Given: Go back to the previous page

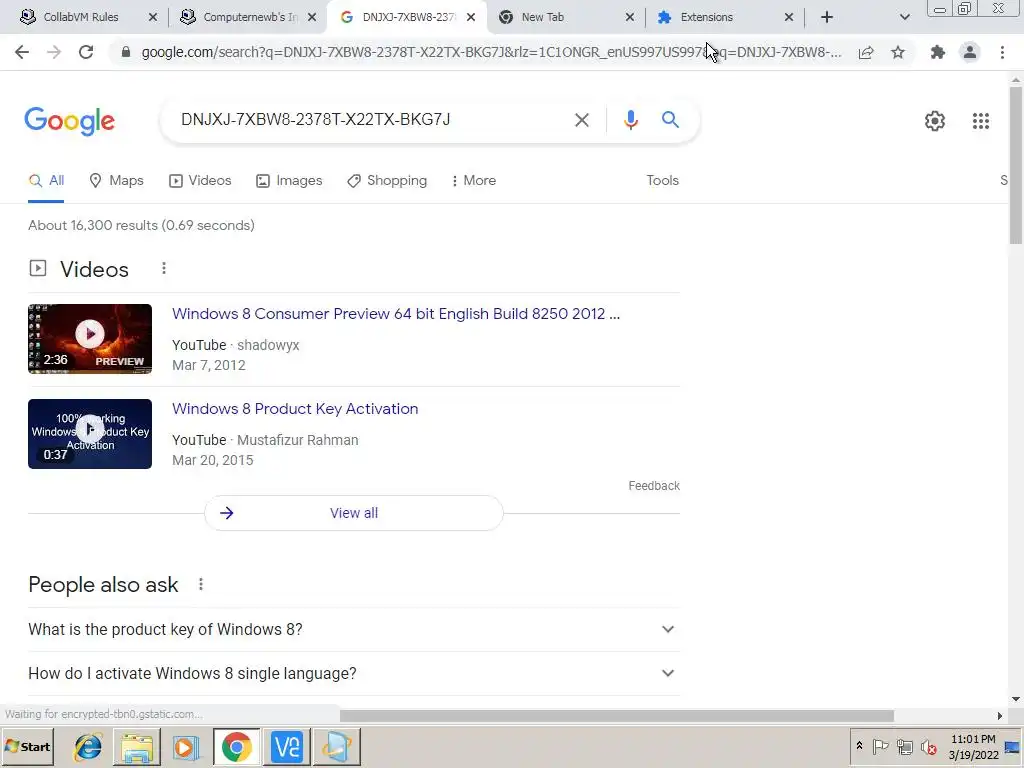Looking at the screenshot, I should pos(22,52).
